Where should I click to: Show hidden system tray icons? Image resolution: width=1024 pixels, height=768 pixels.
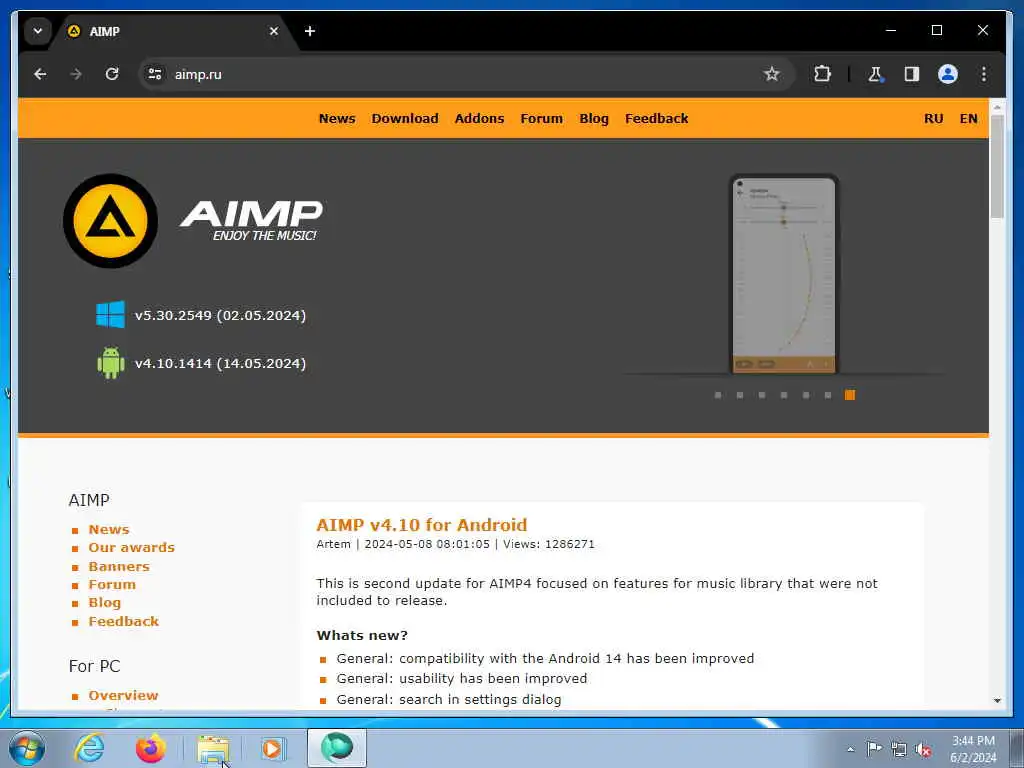click(x=850, y=749)
